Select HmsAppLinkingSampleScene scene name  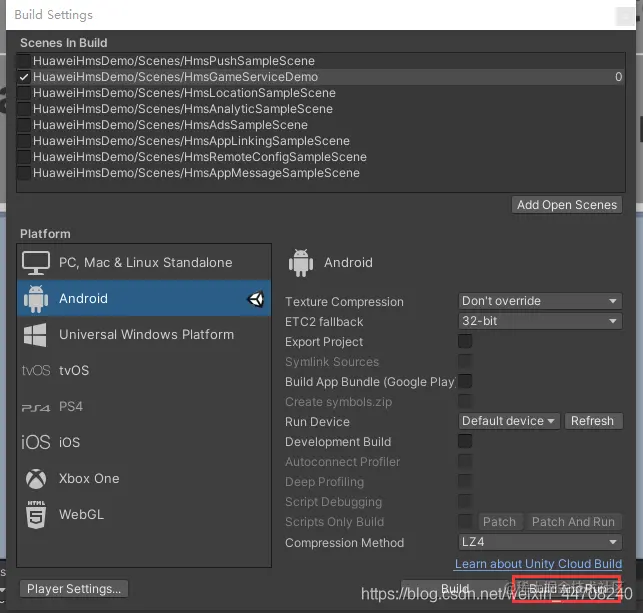pos(192,141)
